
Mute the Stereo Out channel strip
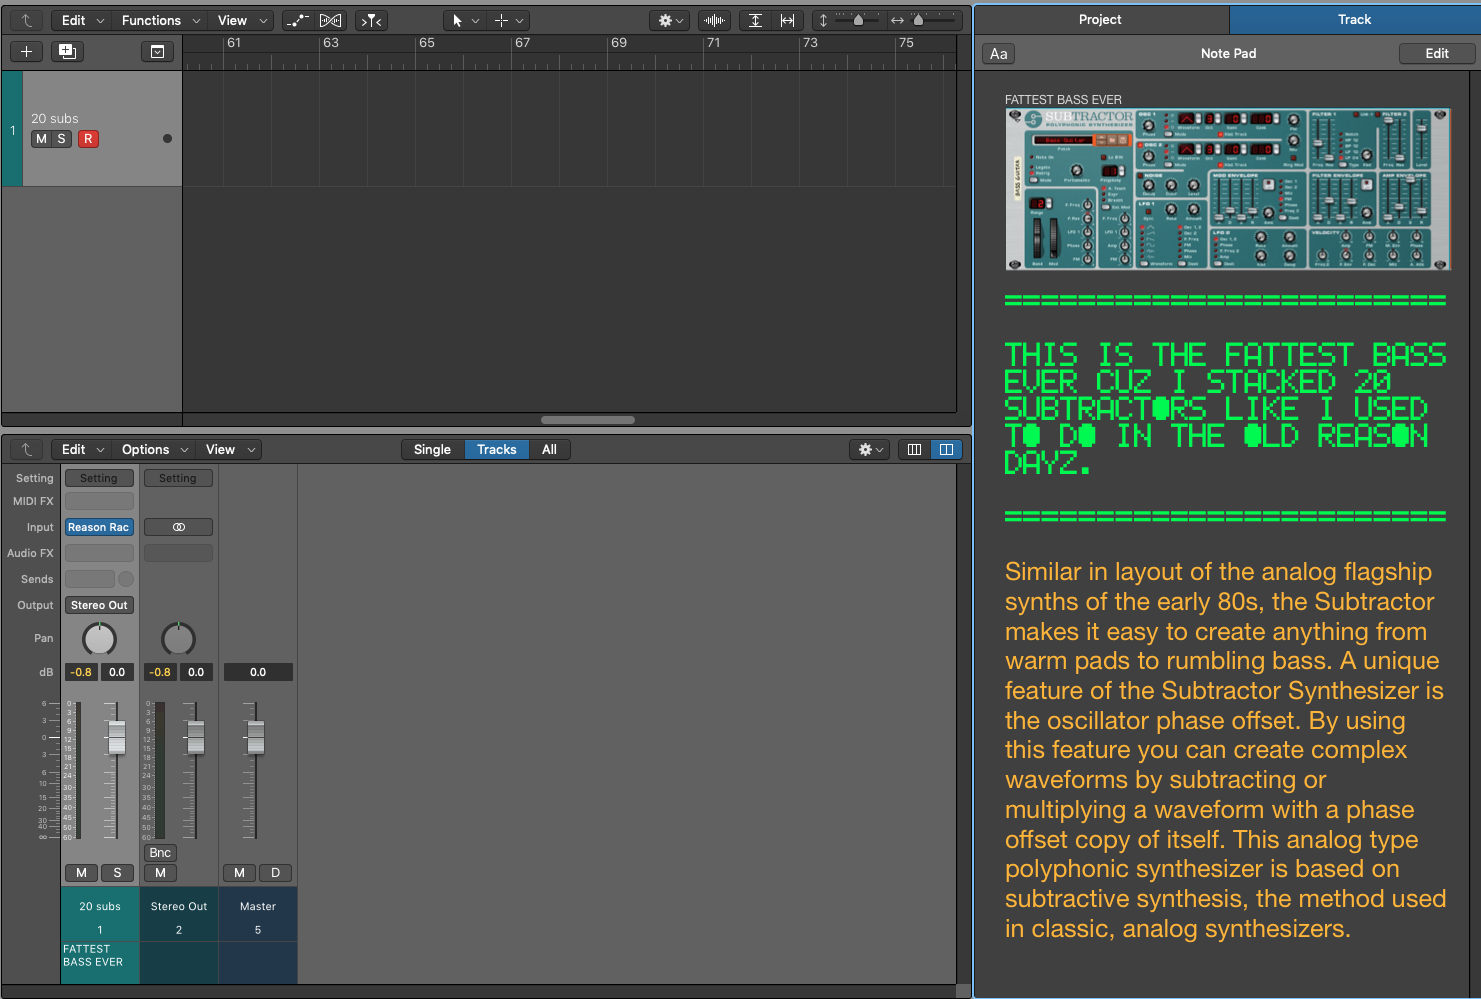[160, 873]
